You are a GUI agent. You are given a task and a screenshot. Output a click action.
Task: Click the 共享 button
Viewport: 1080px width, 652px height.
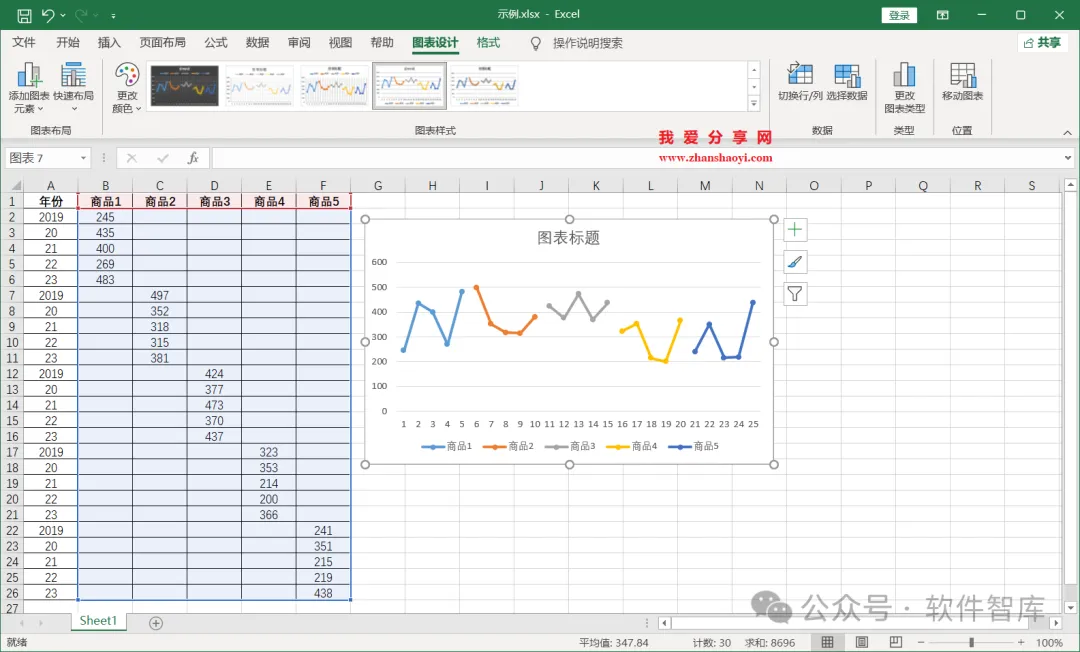(x=1042, y=43)
